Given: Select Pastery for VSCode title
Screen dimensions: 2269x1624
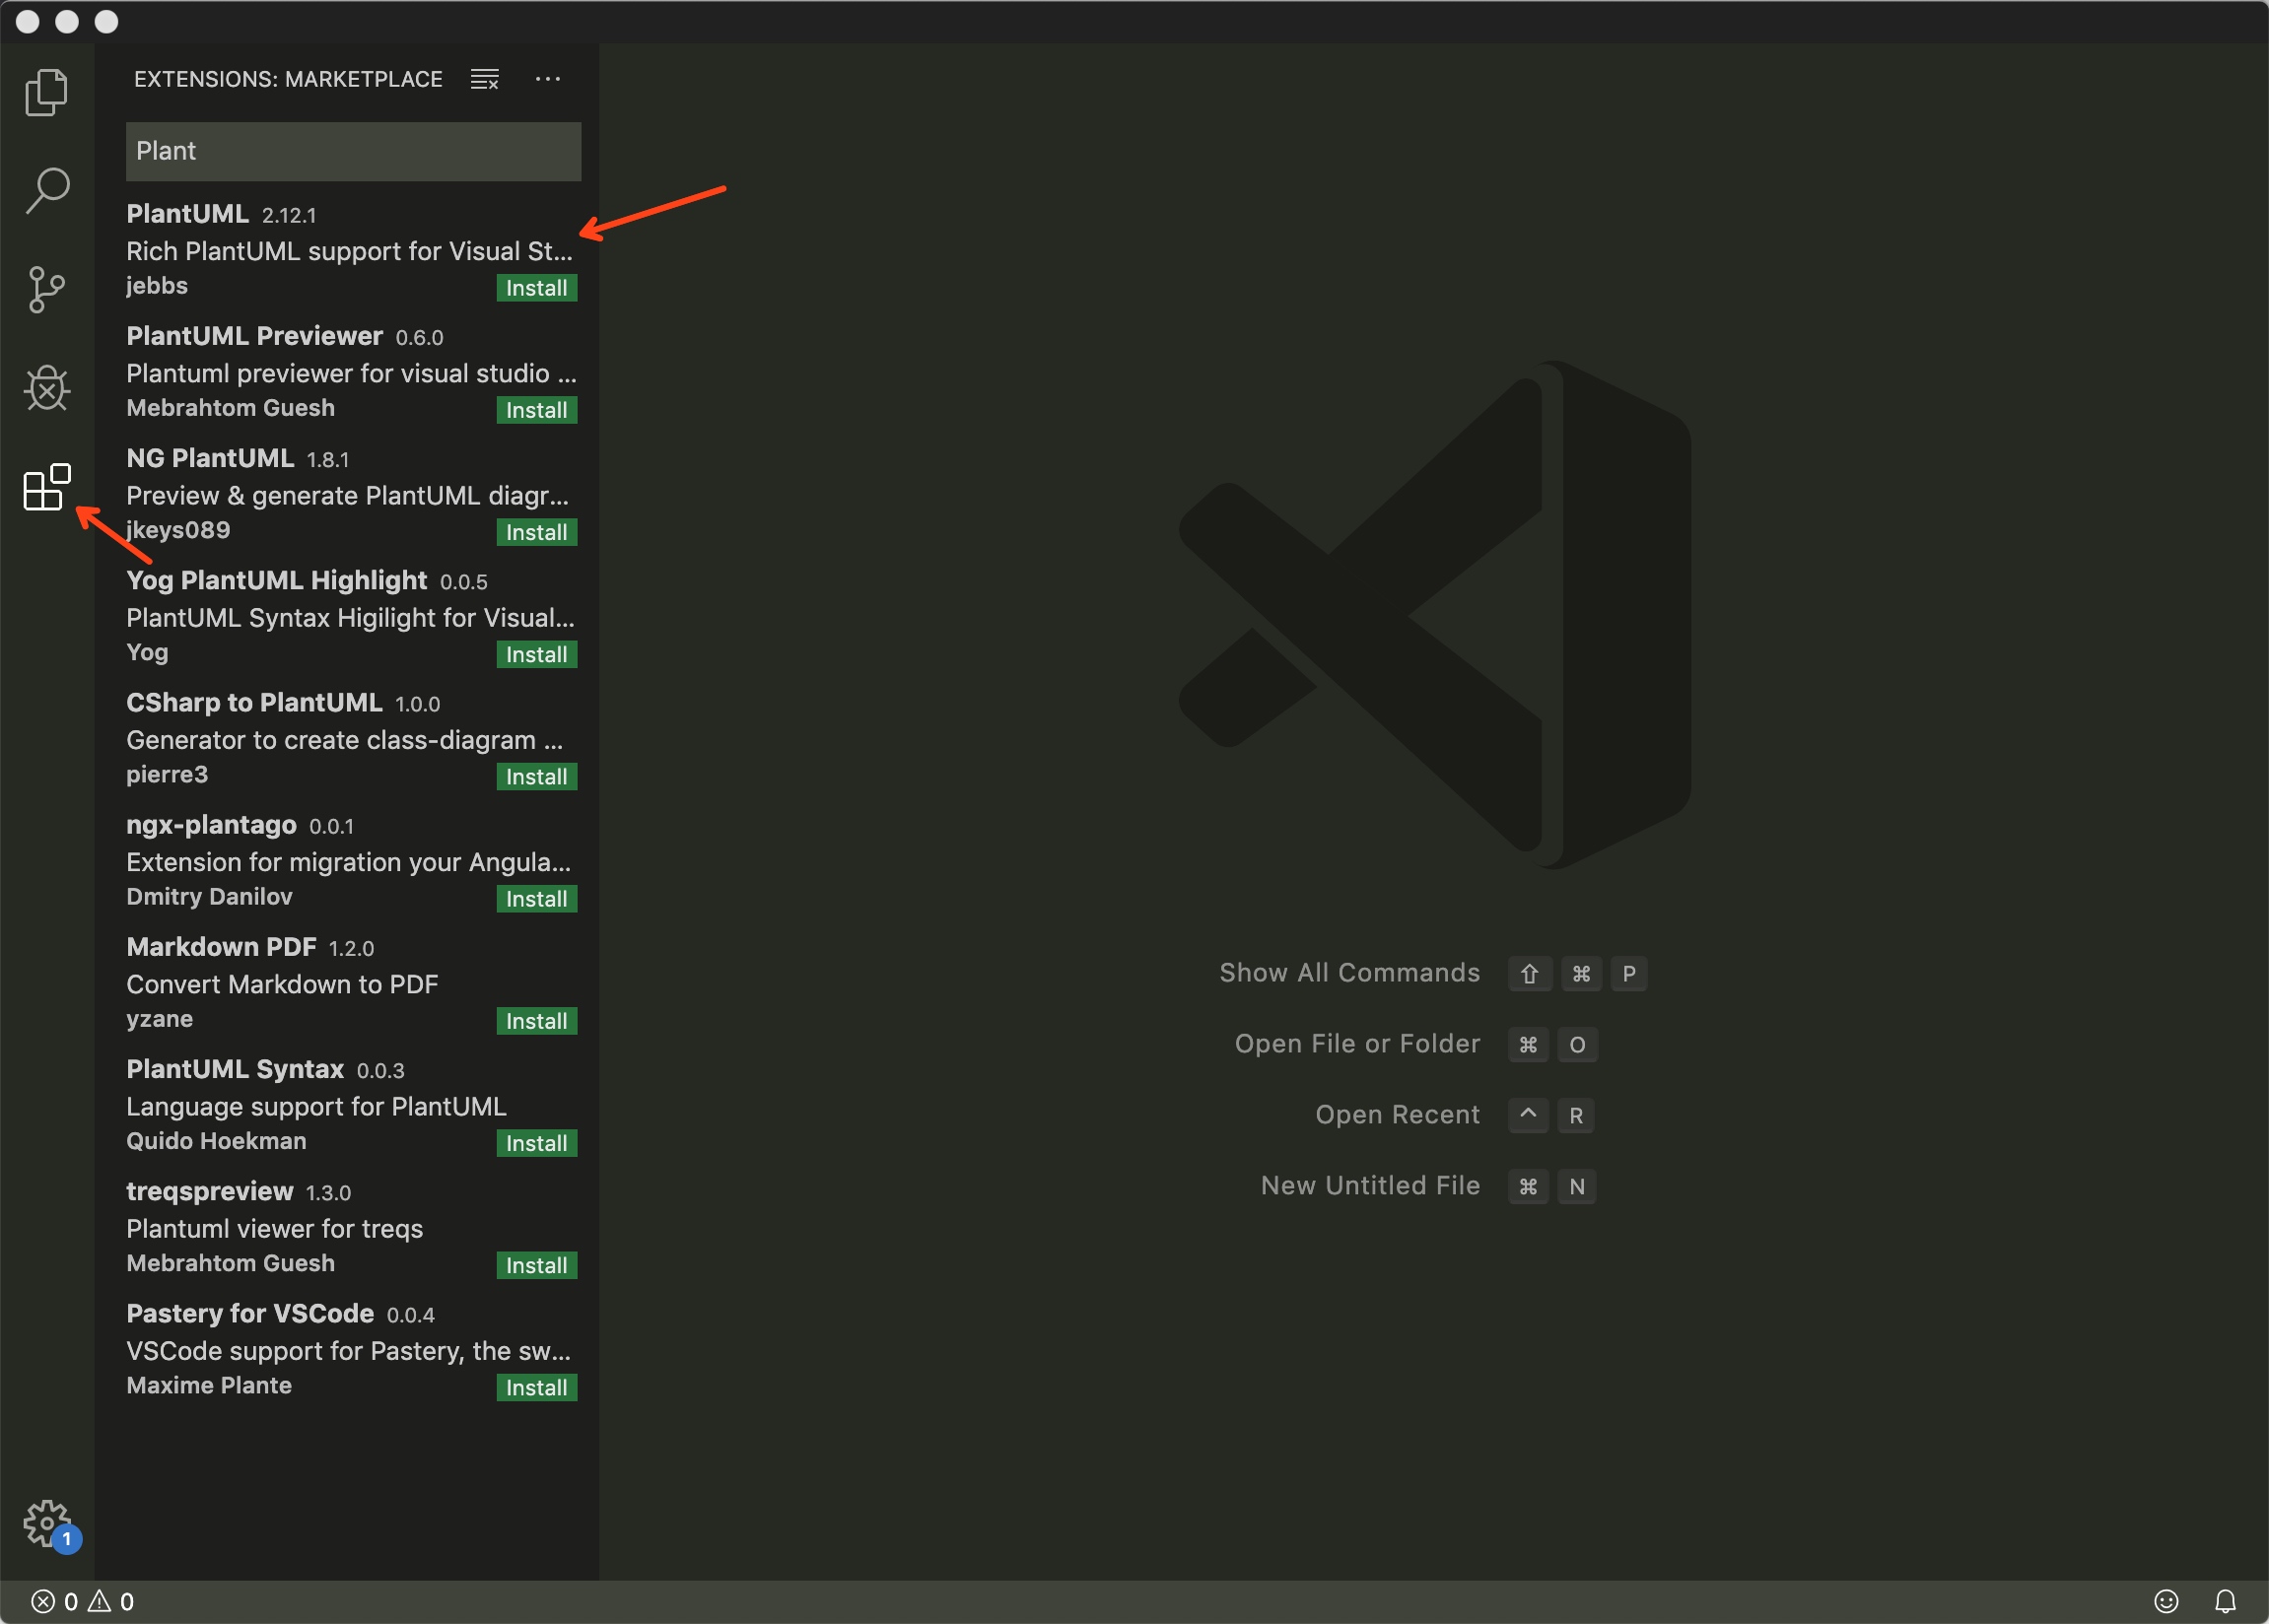Looking at the screenshot, I should coord(250,1313).
